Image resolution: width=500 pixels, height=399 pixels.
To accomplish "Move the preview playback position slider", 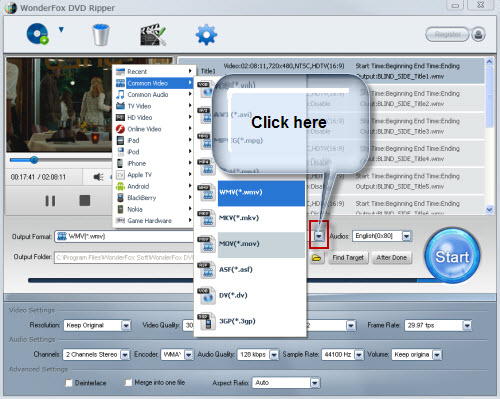I will pos(34,160).
